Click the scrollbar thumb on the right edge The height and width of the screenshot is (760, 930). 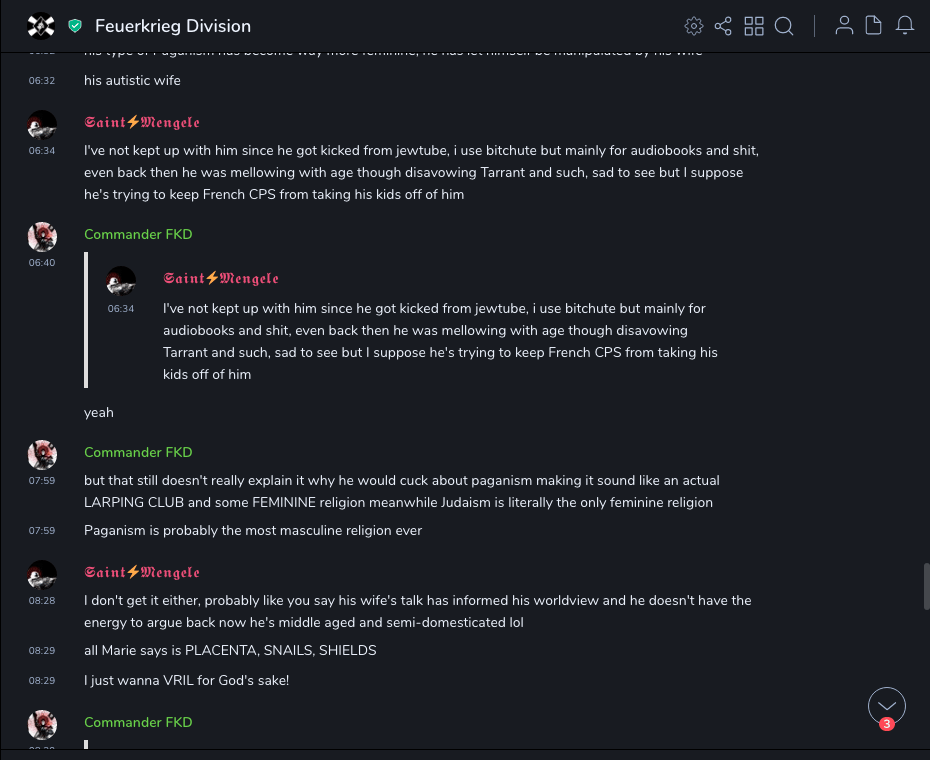925,586
